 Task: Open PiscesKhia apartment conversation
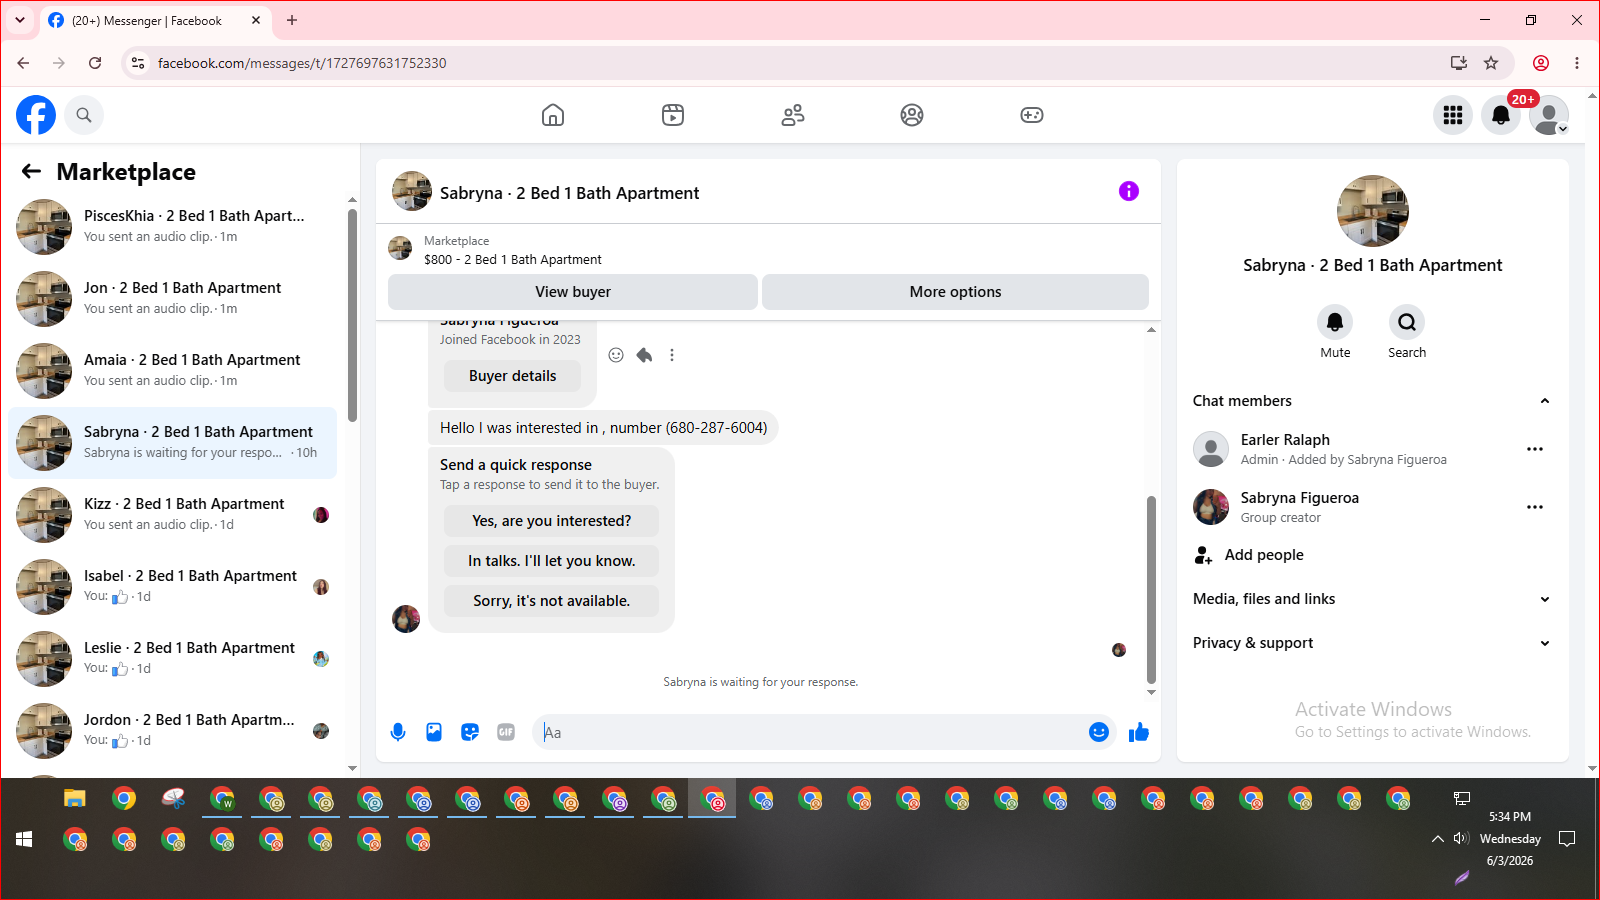click(172, 226)
